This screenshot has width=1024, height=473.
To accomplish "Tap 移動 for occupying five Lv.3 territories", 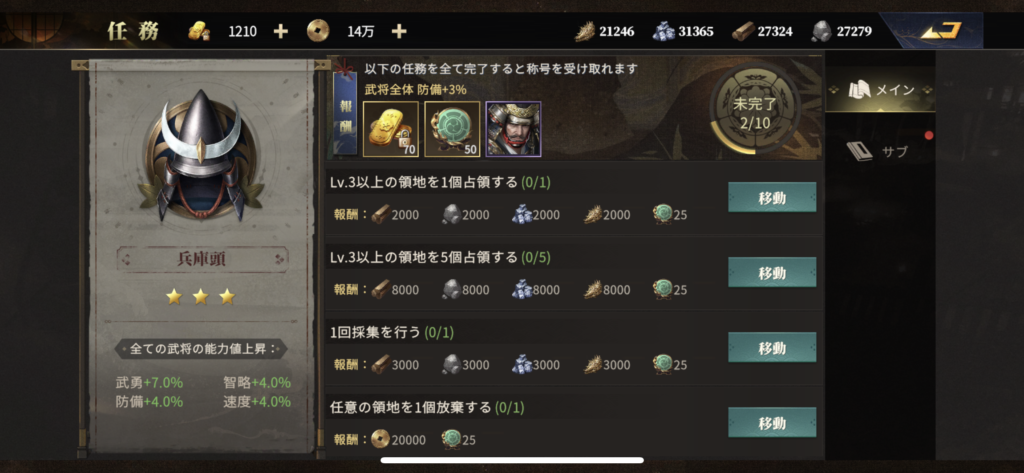I will [772, 272].
